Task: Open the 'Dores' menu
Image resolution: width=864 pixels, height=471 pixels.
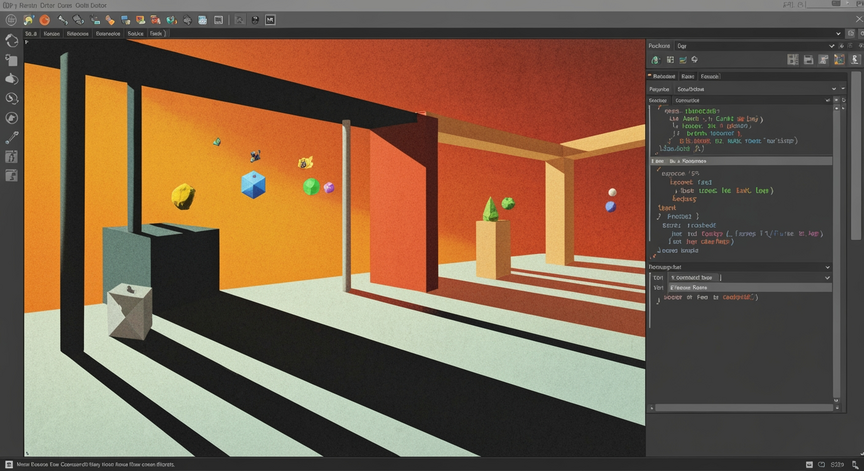Action: click(x=64, y=5)
